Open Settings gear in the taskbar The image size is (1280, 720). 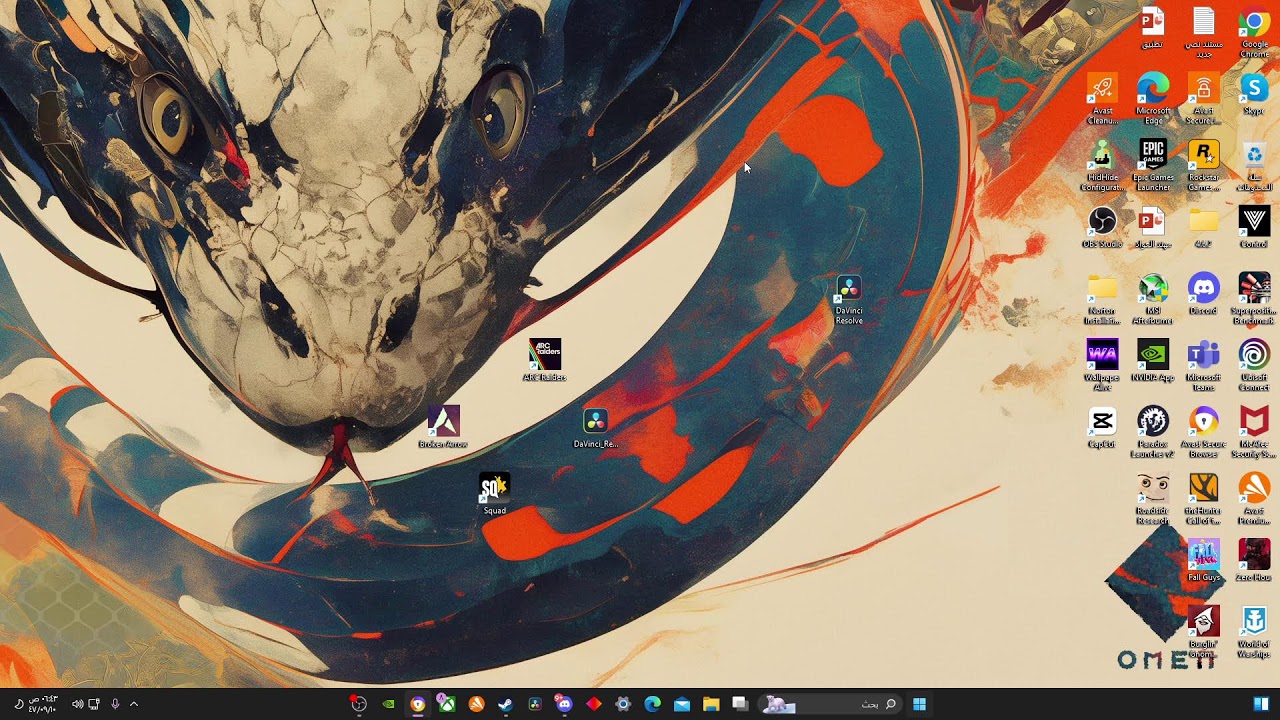(x=623, y=704)
